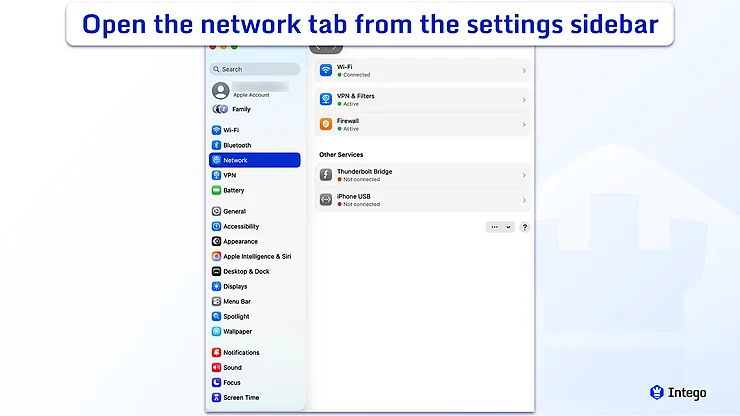This screenshot has width=740, height=416.
Task: Click the 'Thunderbolt Bridge' service name
Action: (x=364, y=171)
